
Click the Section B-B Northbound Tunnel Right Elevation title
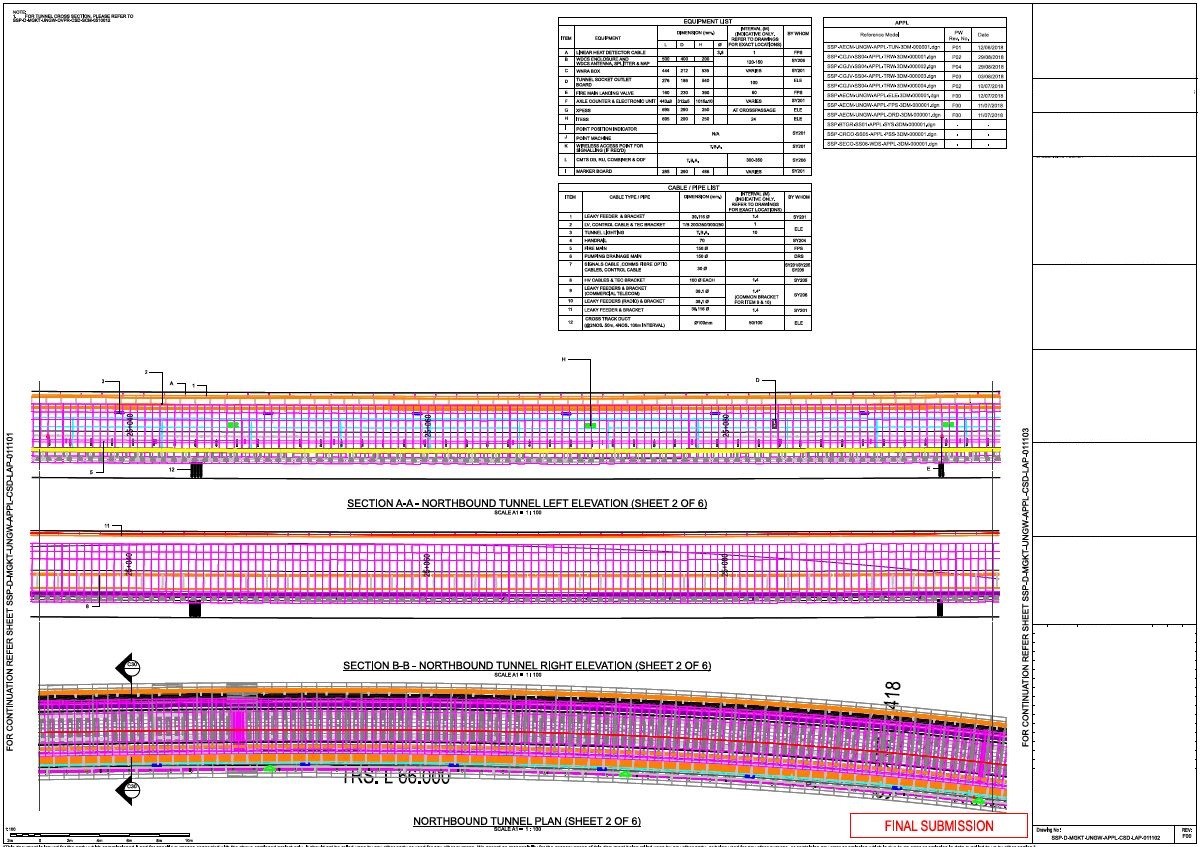pyautogui.click(x=527, y=665)
